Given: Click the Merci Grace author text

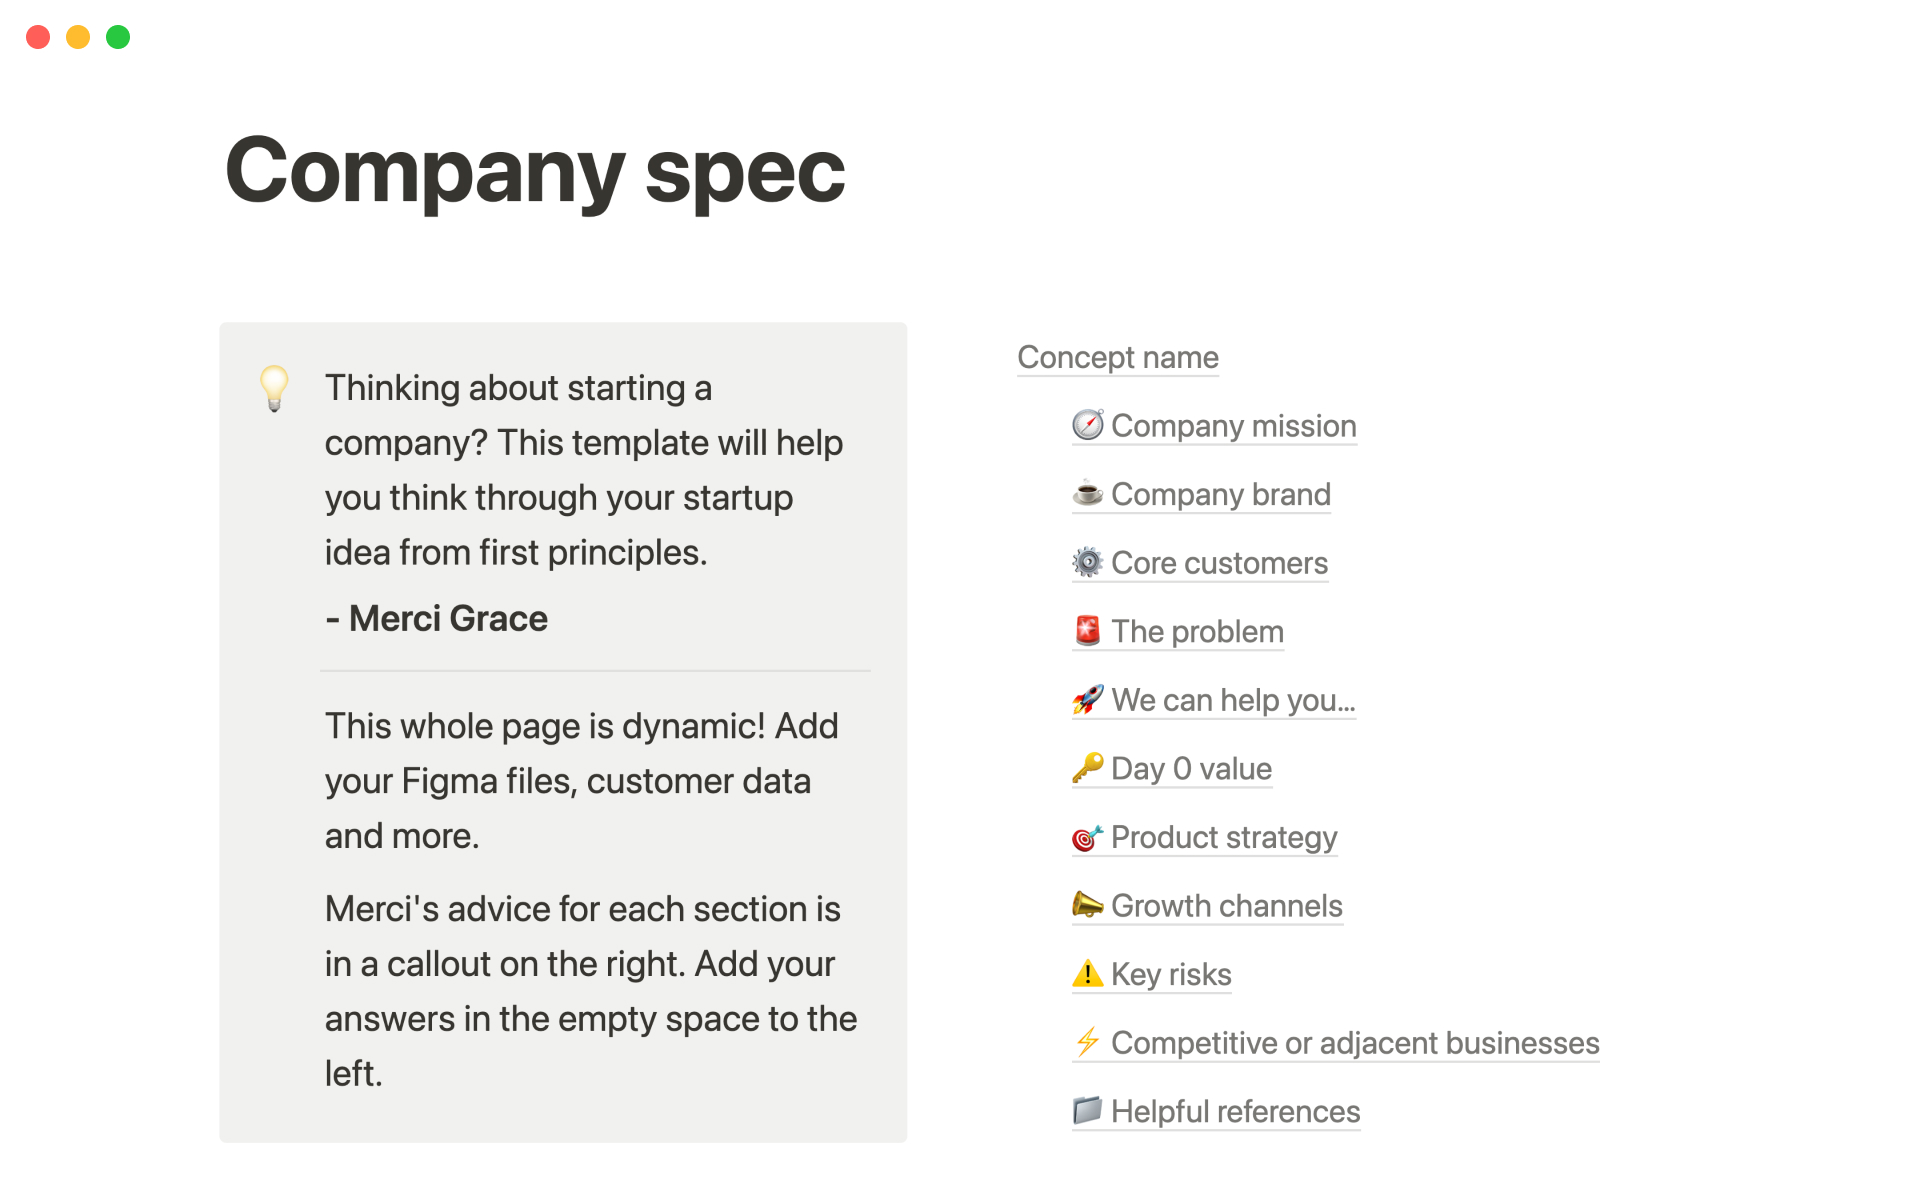Looking at the screenshot, I should [448, 619].
